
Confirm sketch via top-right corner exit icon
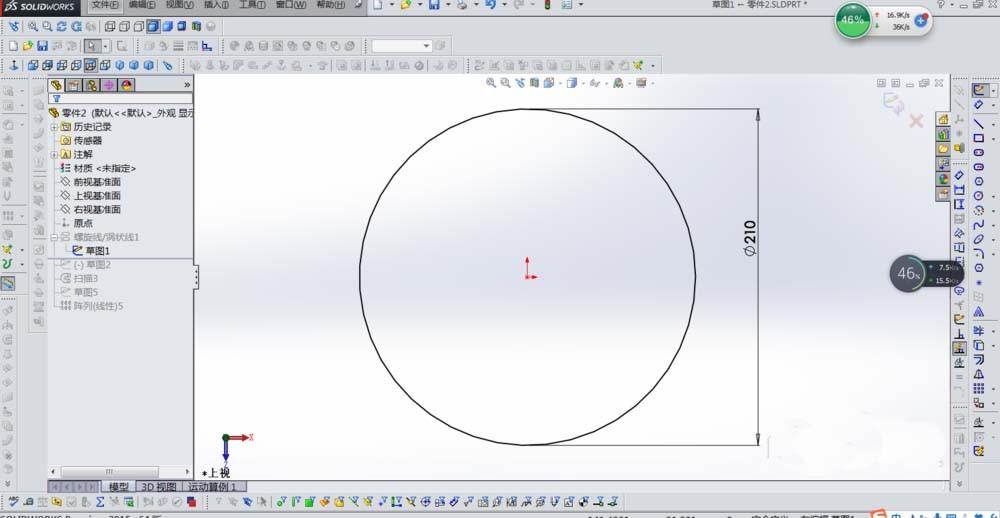[893, 102]
